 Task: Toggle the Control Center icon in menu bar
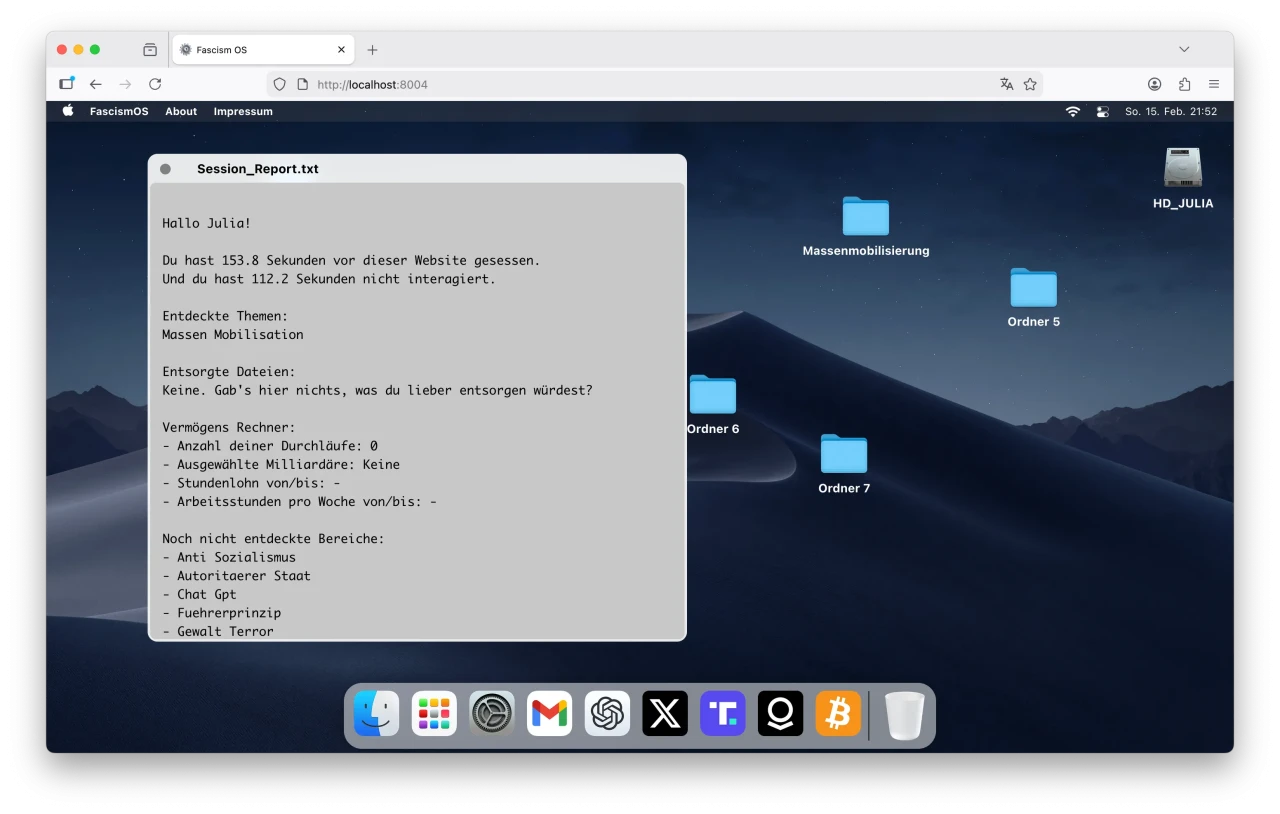tap(1103, 112)
